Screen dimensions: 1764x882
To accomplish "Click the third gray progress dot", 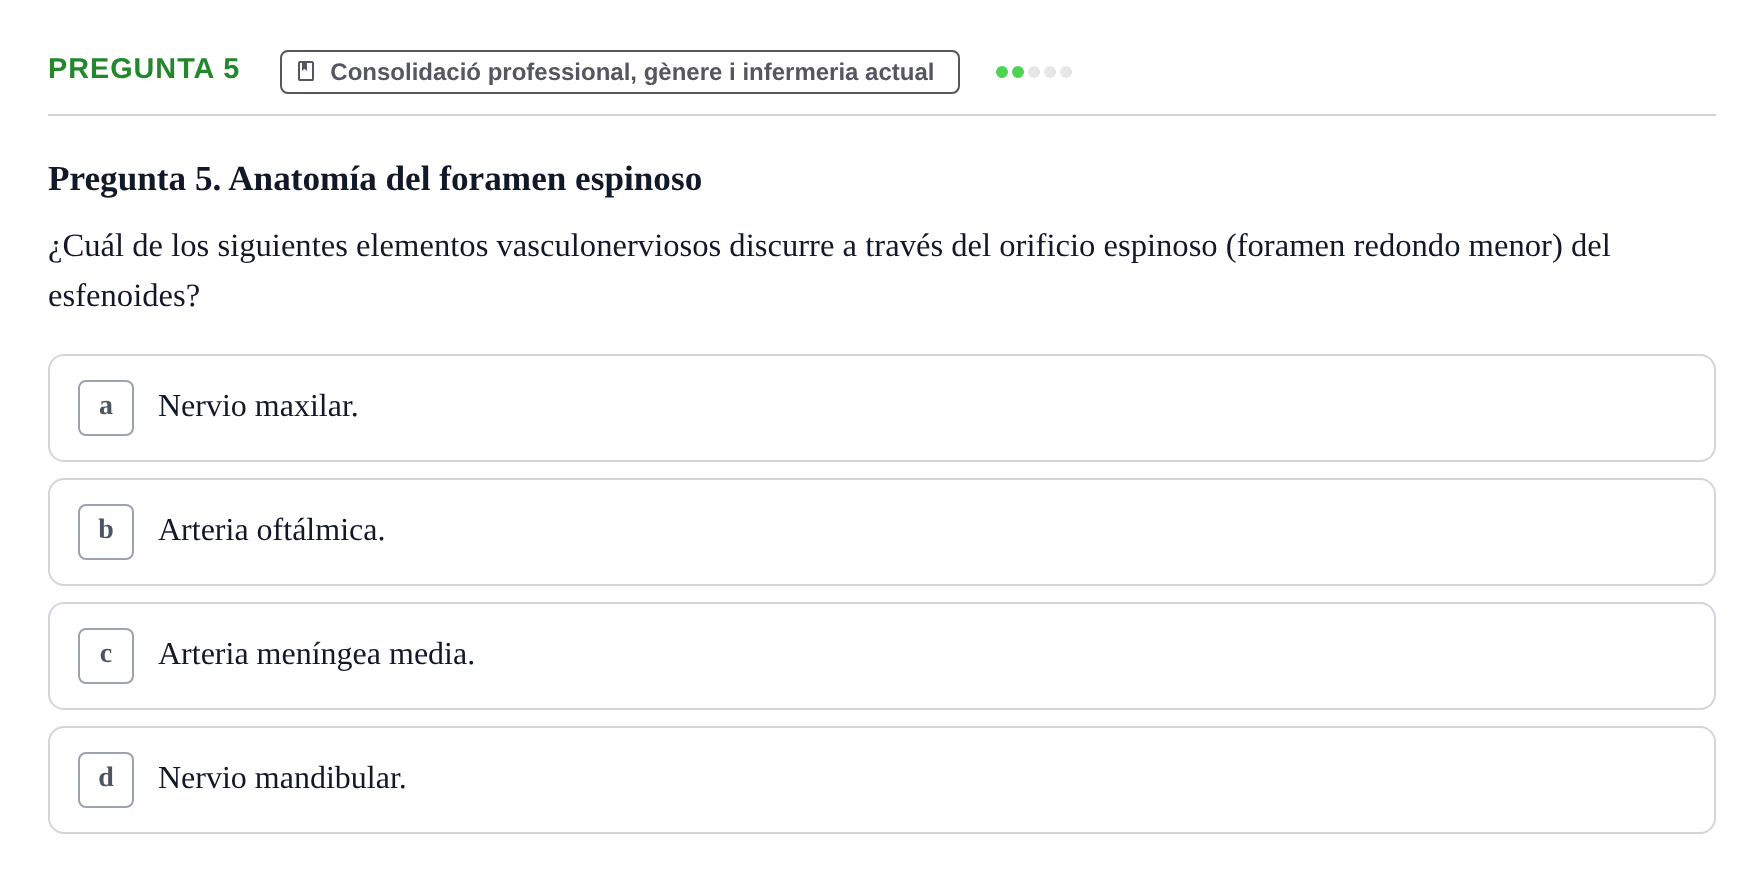I will 1034,72.
